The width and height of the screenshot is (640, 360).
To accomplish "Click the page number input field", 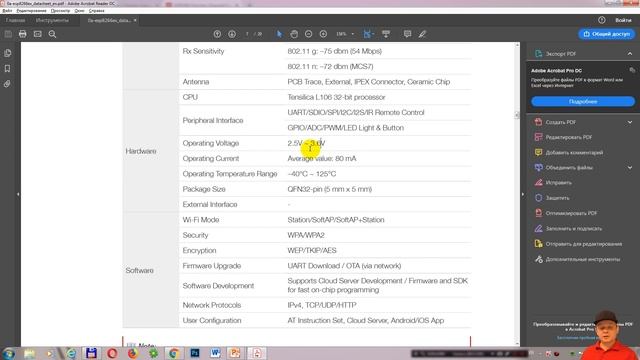I will click(247, 34).
